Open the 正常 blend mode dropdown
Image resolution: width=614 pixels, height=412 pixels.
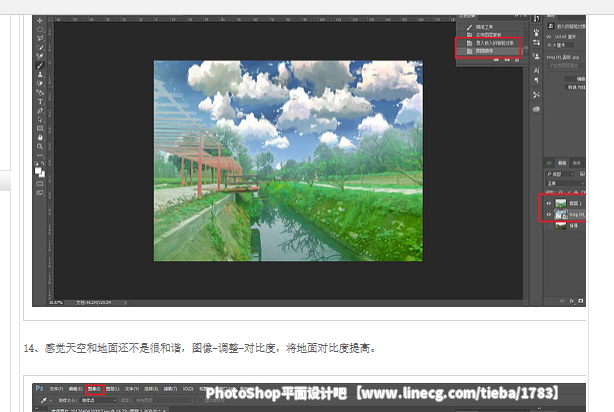[565, 183]
